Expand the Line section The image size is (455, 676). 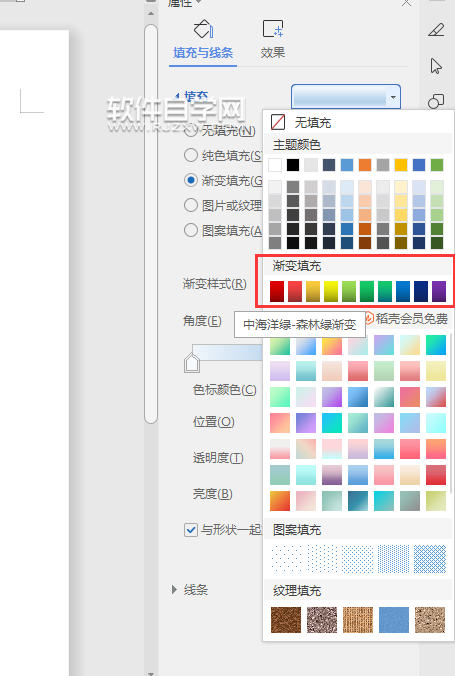tap(174, 589)
